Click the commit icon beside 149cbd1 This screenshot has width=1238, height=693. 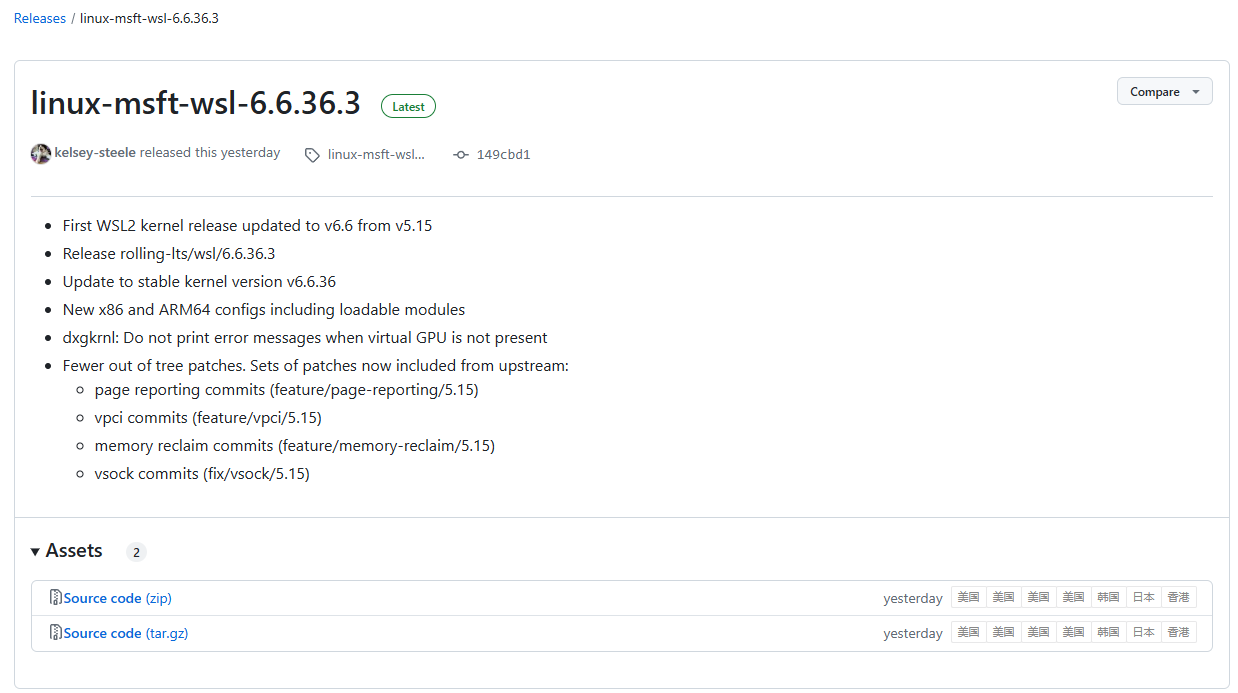(x=461, y=155)
